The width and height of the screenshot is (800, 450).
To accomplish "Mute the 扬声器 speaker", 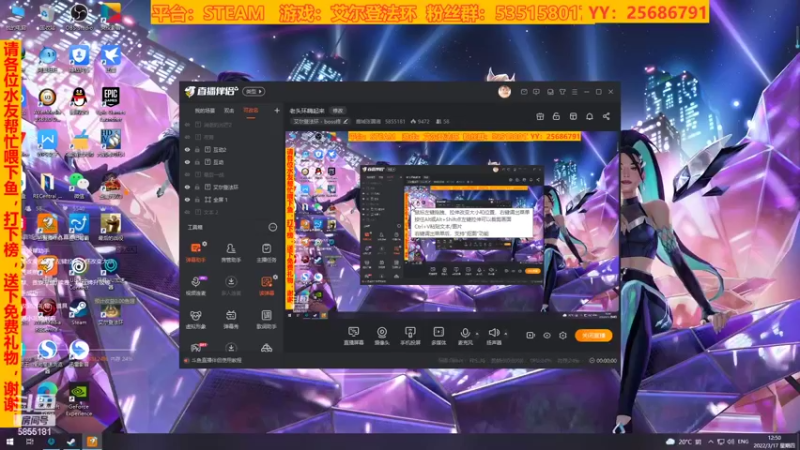I will (493, 336).
